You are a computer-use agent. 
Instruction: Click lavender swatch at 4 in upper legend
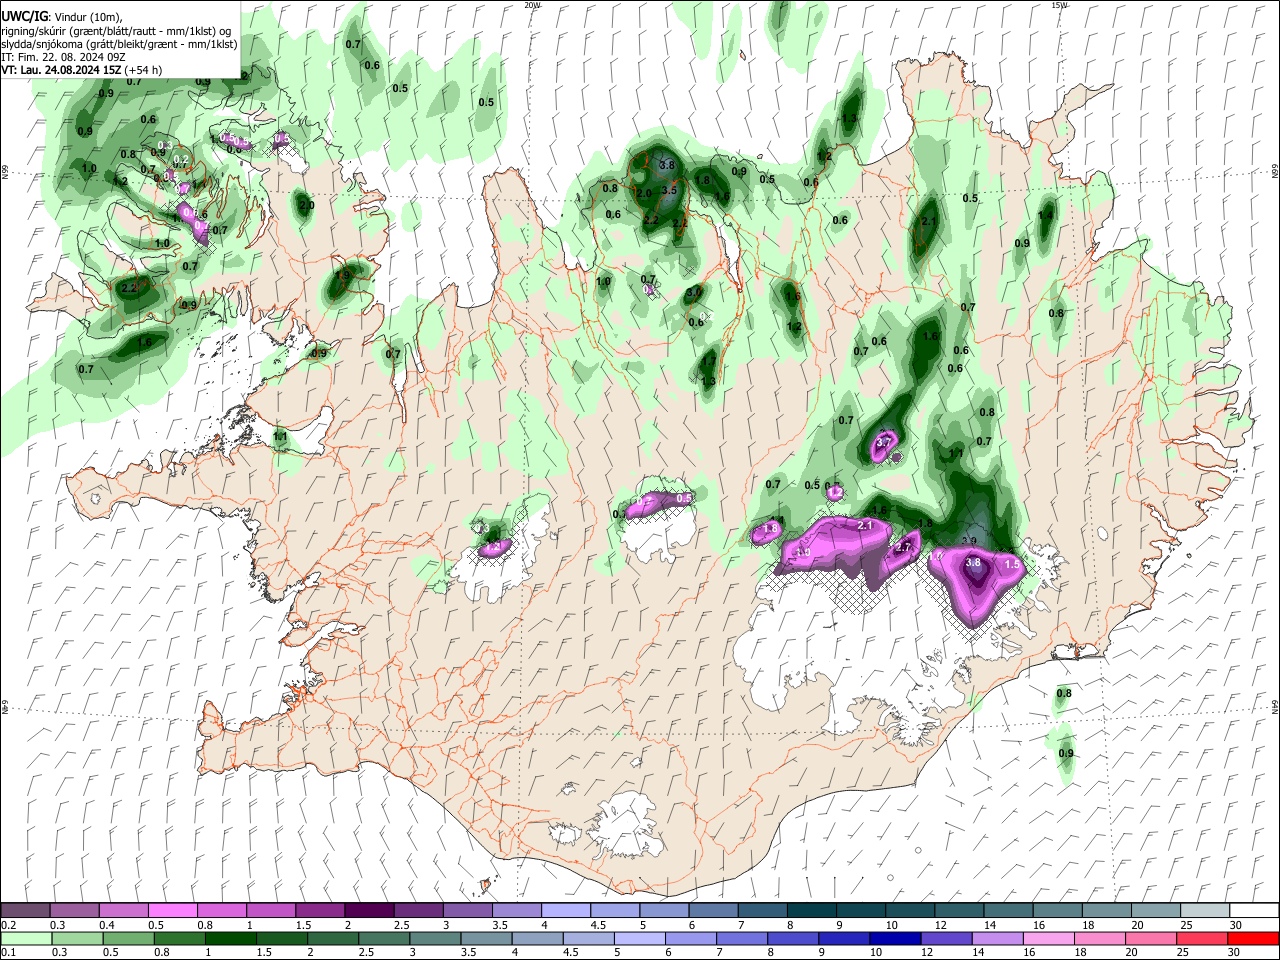pos(565,911)
